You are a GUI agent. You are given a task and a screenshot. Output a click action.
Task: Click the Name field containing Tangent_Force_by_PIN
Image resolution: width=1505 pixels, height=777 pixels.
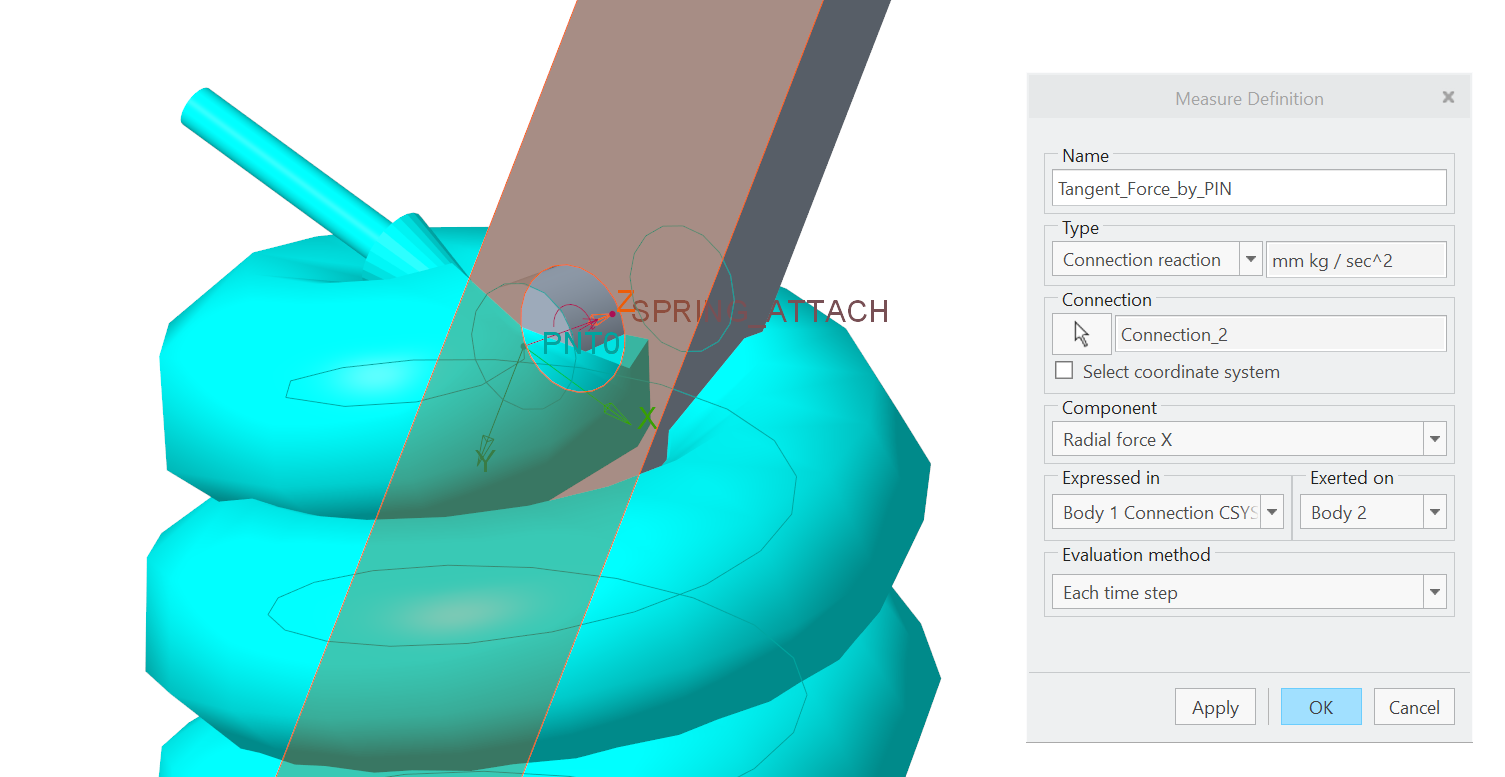[x=1248, y=187]
